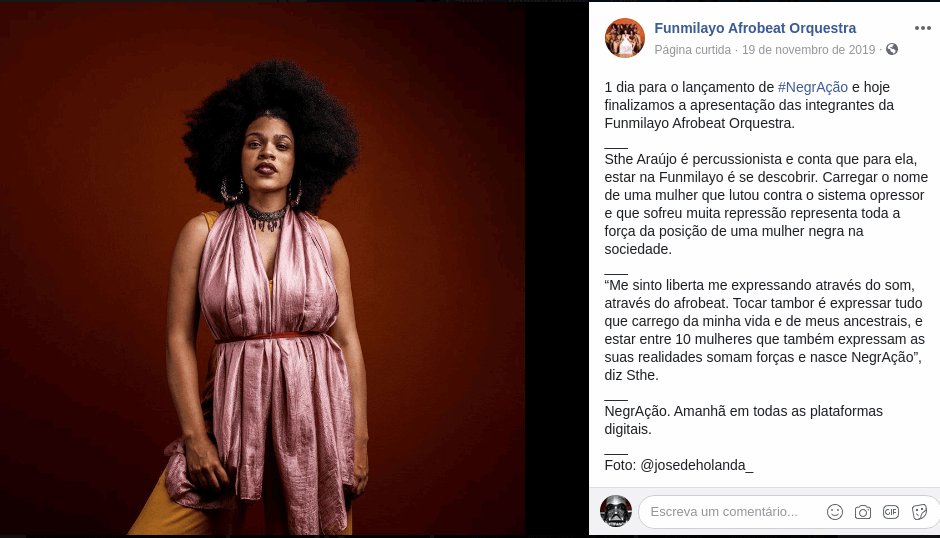Click the 19 de novembro de 2019 timestamp
940x538 pixels.
click(x=809, y=50)
